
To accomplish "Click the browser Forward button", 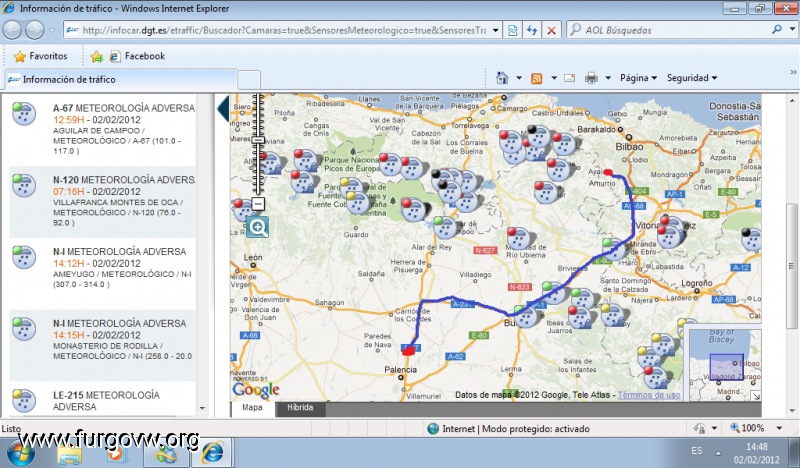I will click(35, 30).
